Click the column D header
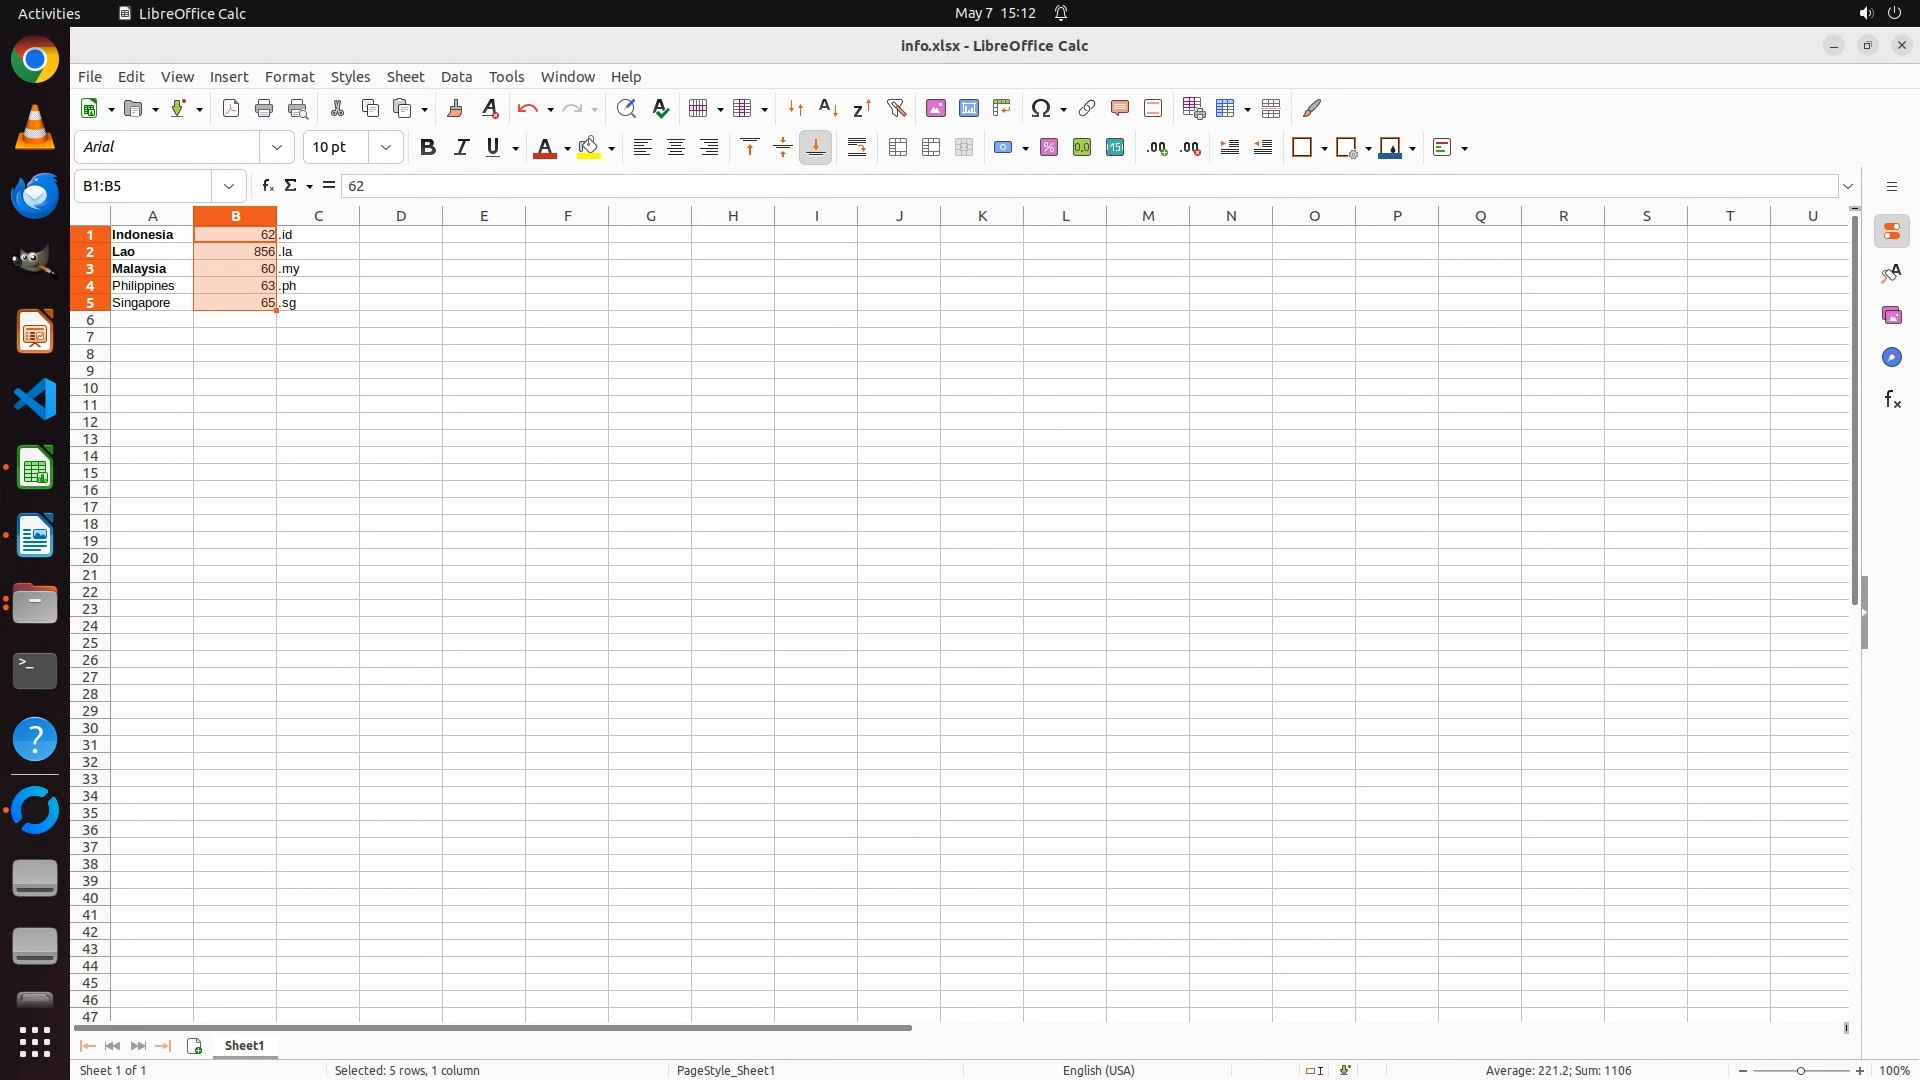 coord(401,216)
